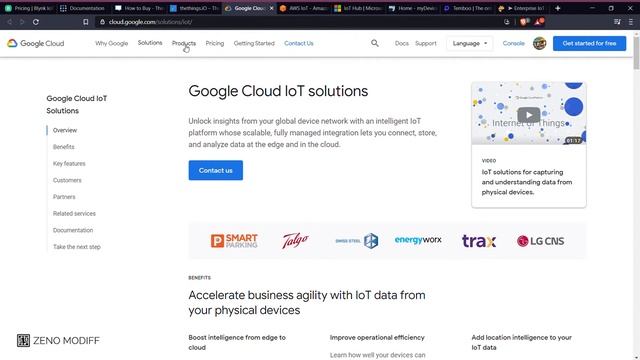Go to the Console
This screenshot has height=360, width=640.
513,43
